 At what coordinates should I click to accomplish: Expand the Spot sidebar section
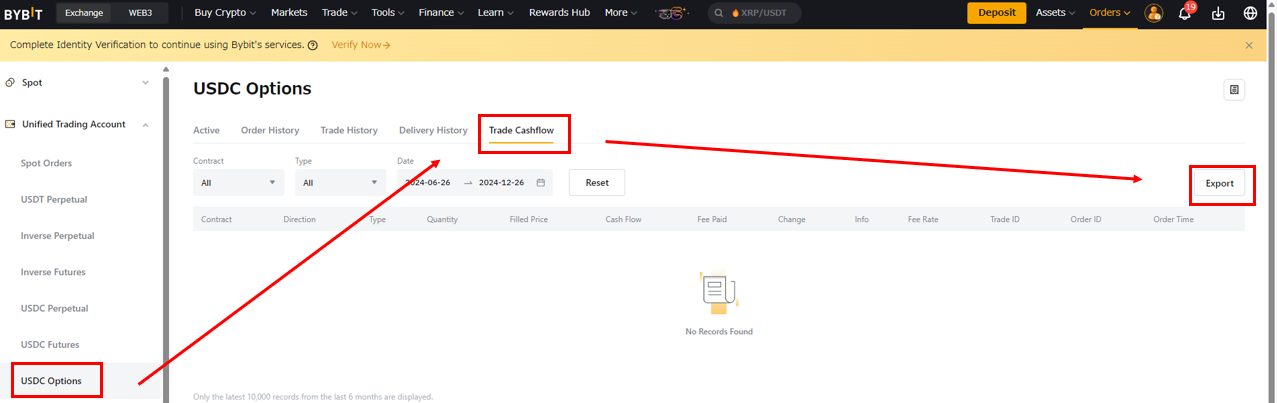pyautogui.click(x=145, y=82)
